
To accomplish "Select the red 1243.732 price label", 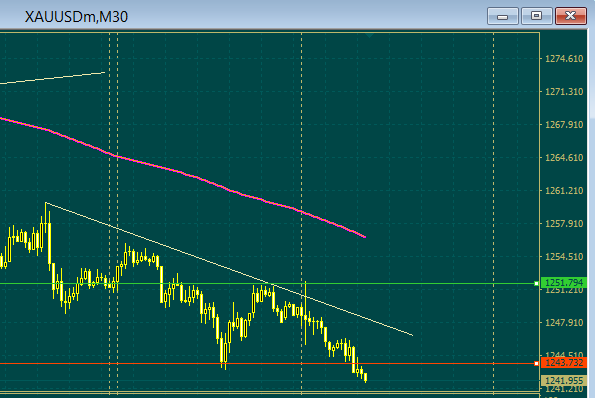I will (564, 363).
